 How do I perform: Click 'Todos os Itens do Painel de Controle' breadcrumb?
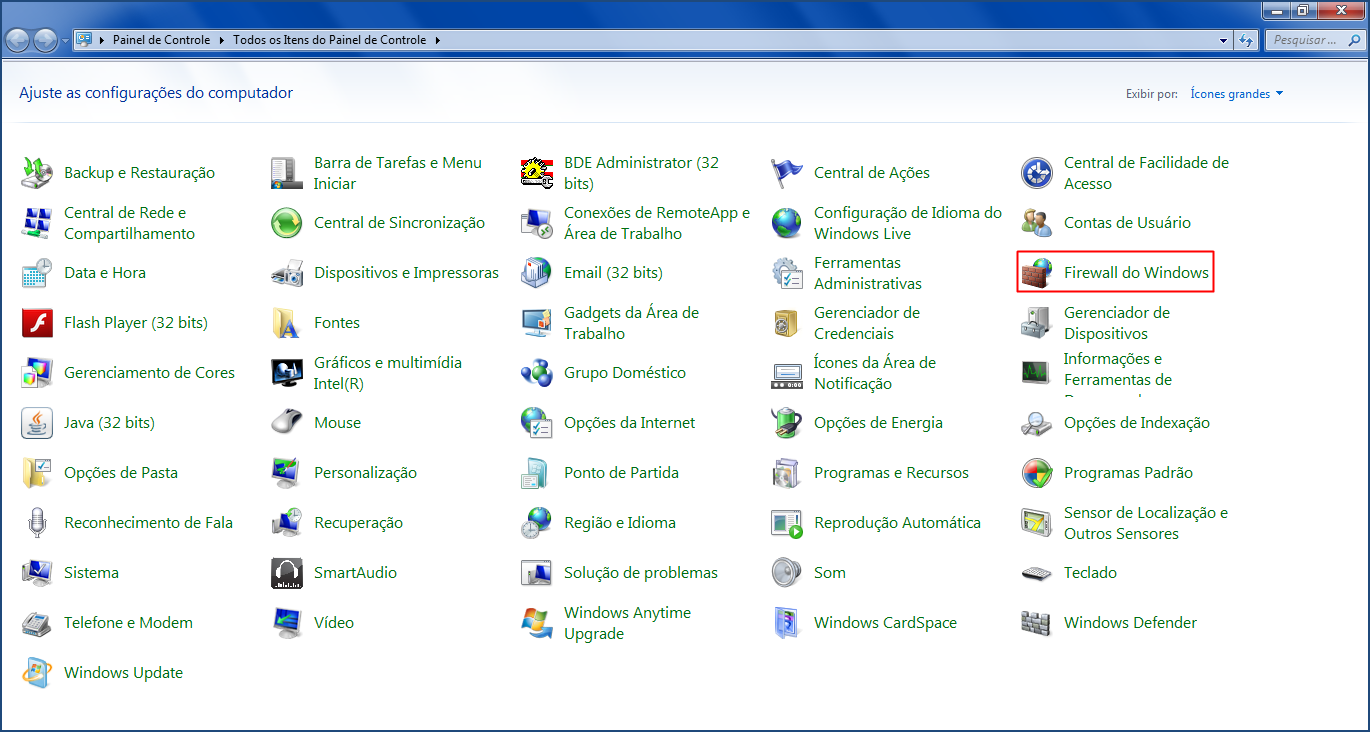coord(330,40)
